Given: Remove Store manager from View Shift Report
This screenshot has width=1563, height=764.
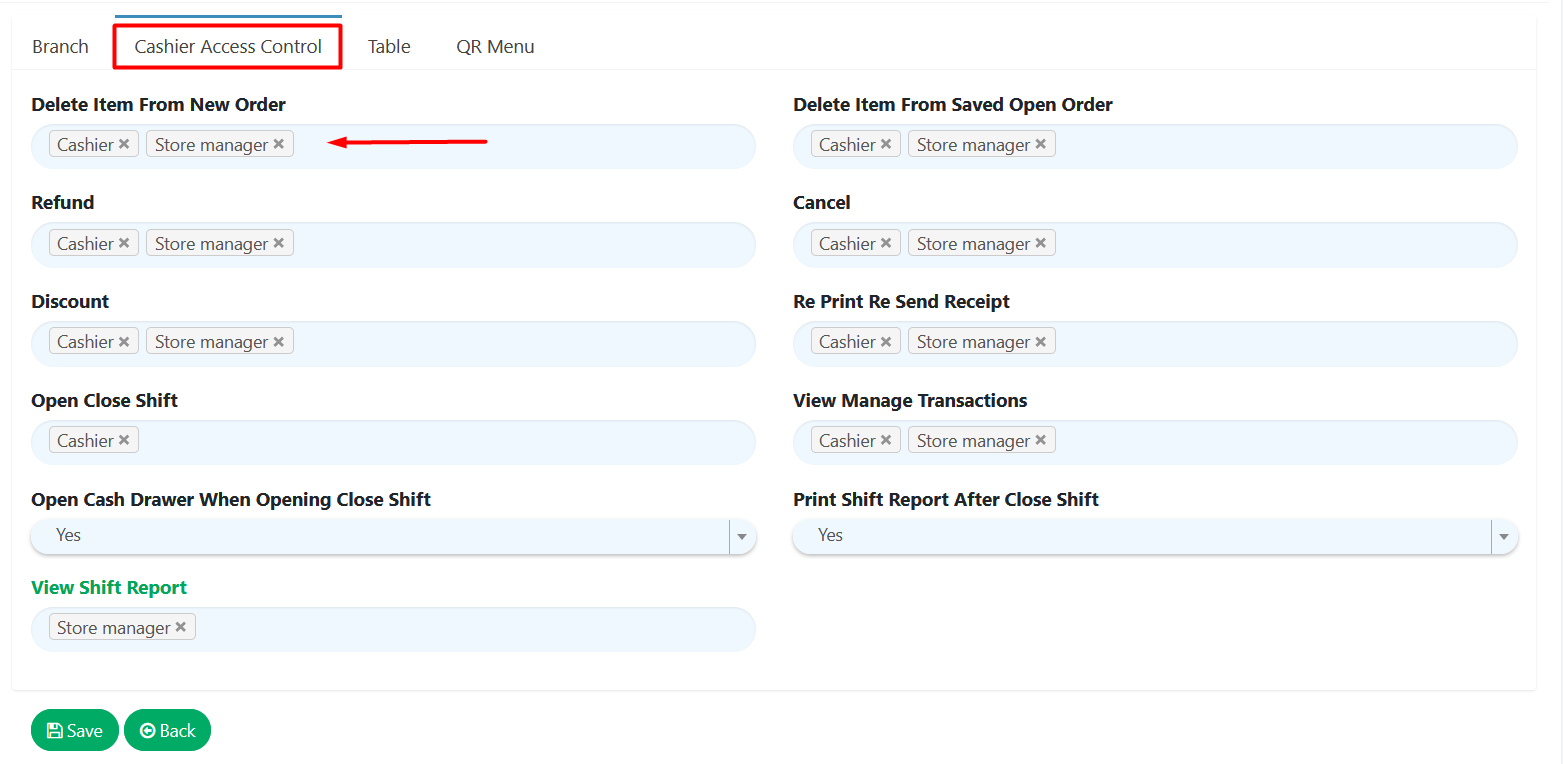Looking at the screenshot, I should point(181,626).
